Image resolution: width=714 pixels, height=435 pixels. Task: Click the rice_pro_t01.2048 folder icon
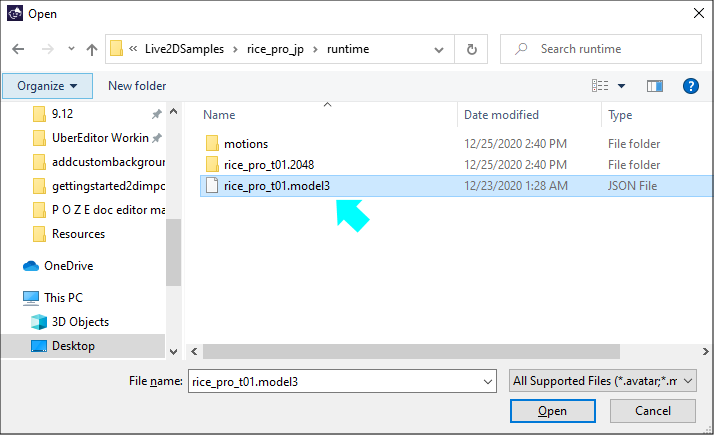(x=212, y=164)
